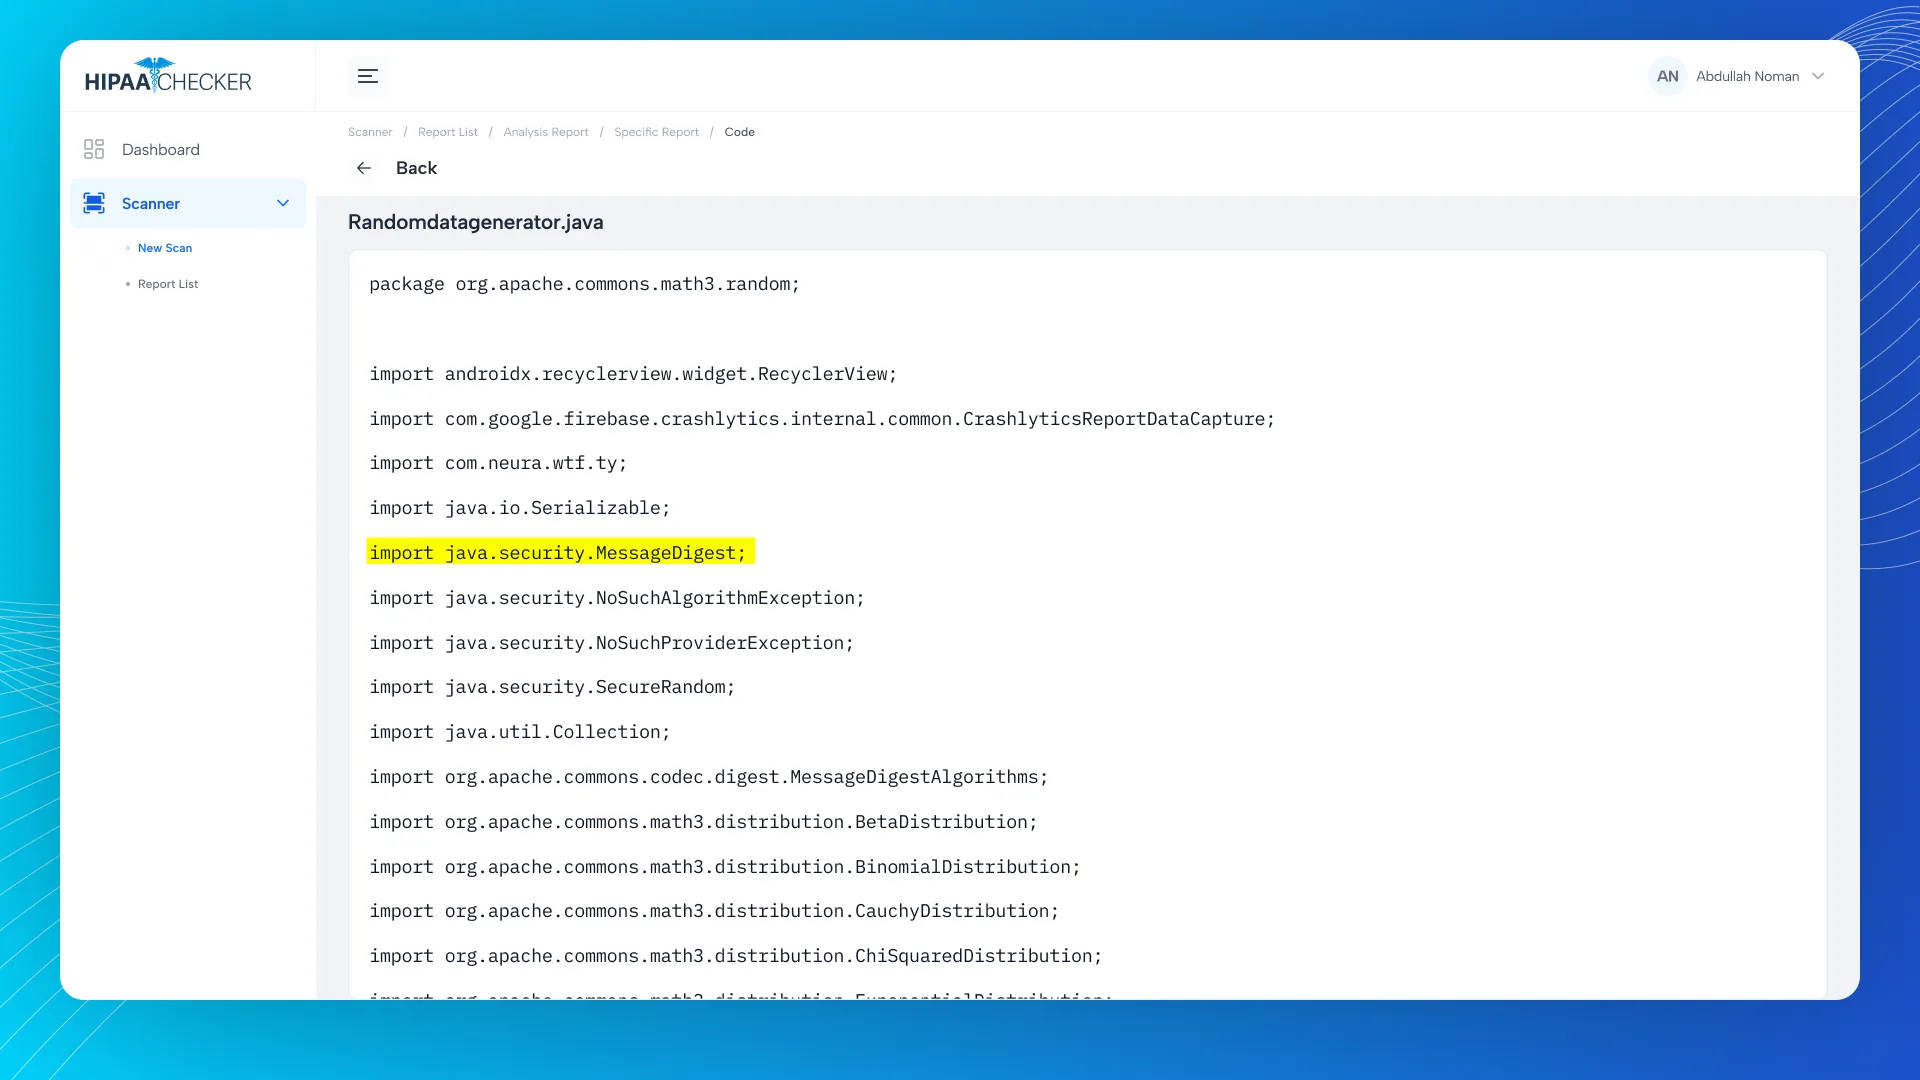
Task: Collapse the Scanner menu chevron
Action: tap(283, 203)
